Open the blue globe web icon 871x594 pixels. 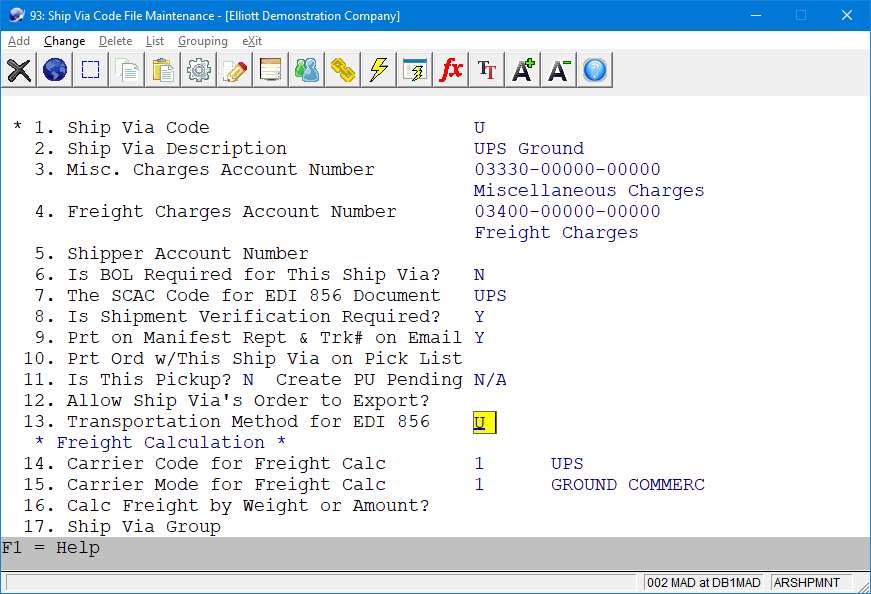pyautogui.click(x=55, y=70)
